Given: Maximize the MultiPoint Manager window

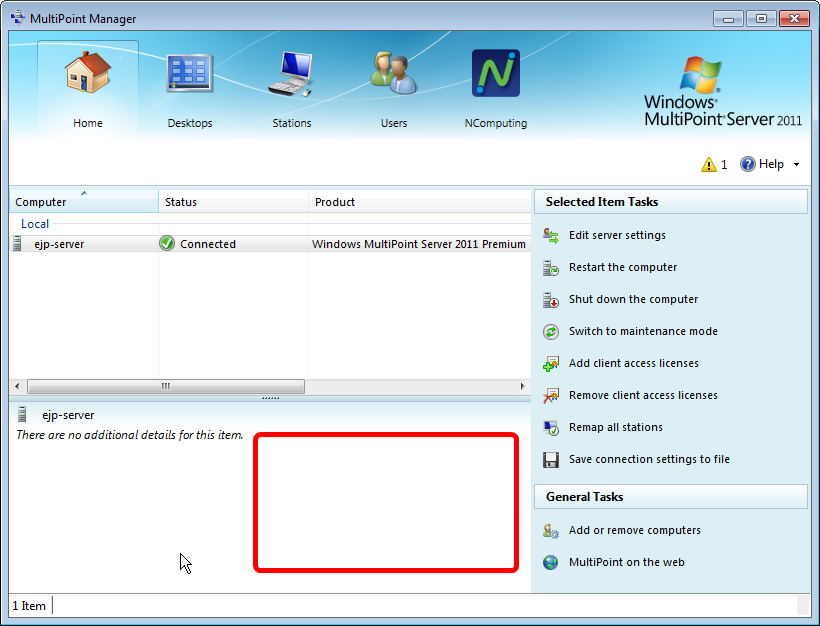Looking at the screenshot, I should pyautogui.click(x=761, y=19).
